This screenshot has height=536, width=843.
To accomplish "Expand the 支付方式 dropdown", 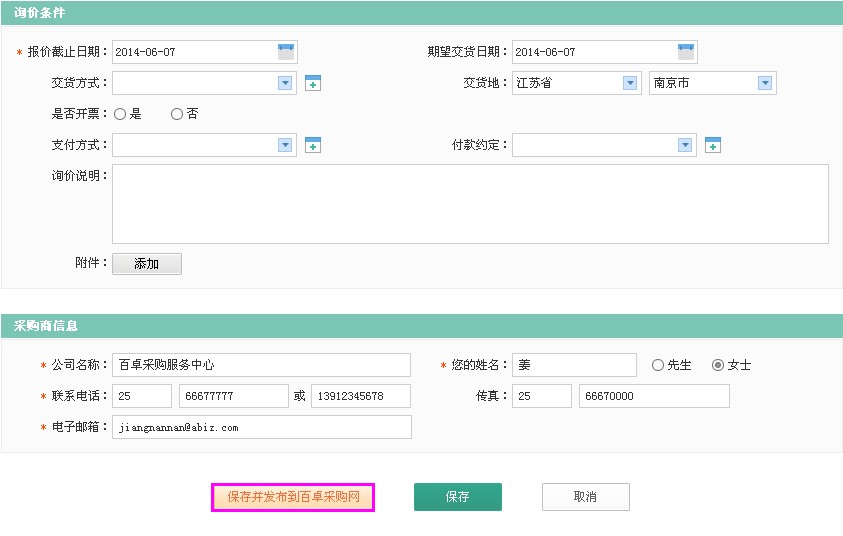I will point(285,146).
